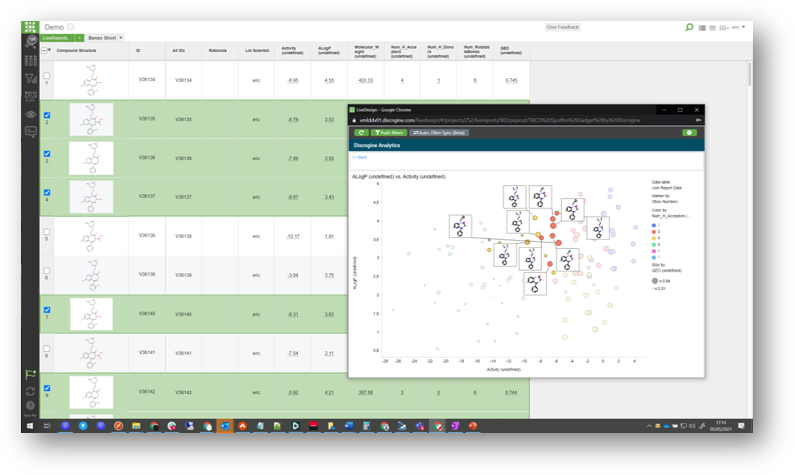The width and height of the screenshot is (795, 475).
Task: Click the QED value 0.745 in row 1
Action: coord(511,81)
